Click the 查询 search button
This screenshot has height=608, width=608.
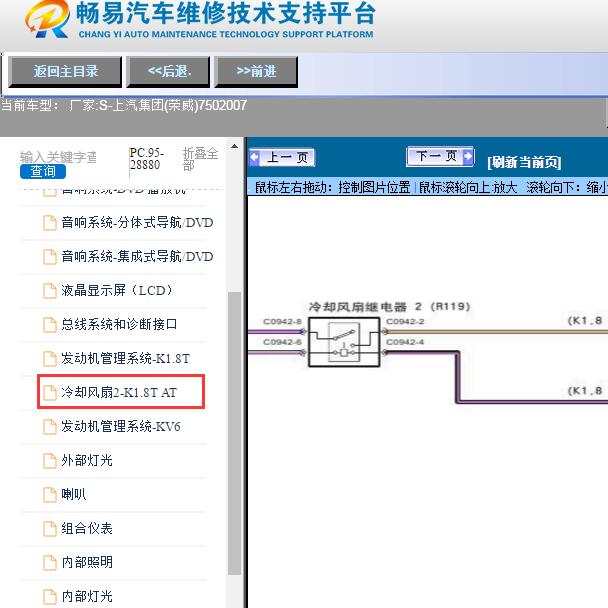click(x=43, y=171)
